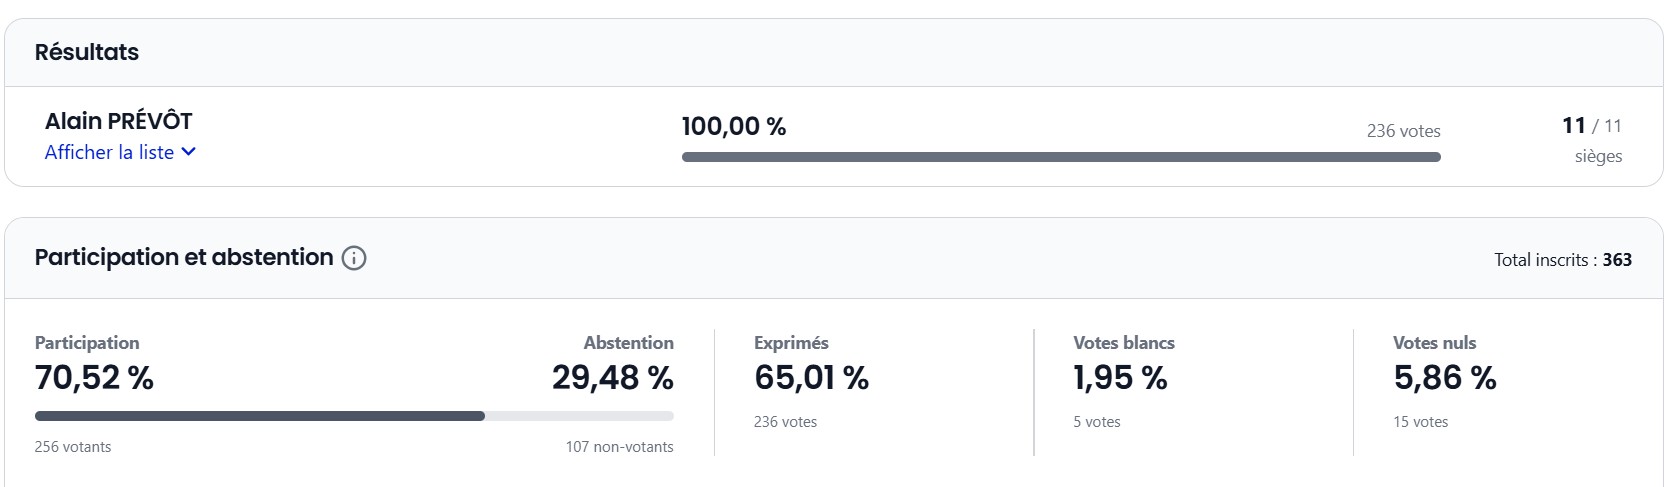This screenshot has width=1670, height=487.
Task: Click the 5 votes label under Votes blancs
Action: 1096,422
